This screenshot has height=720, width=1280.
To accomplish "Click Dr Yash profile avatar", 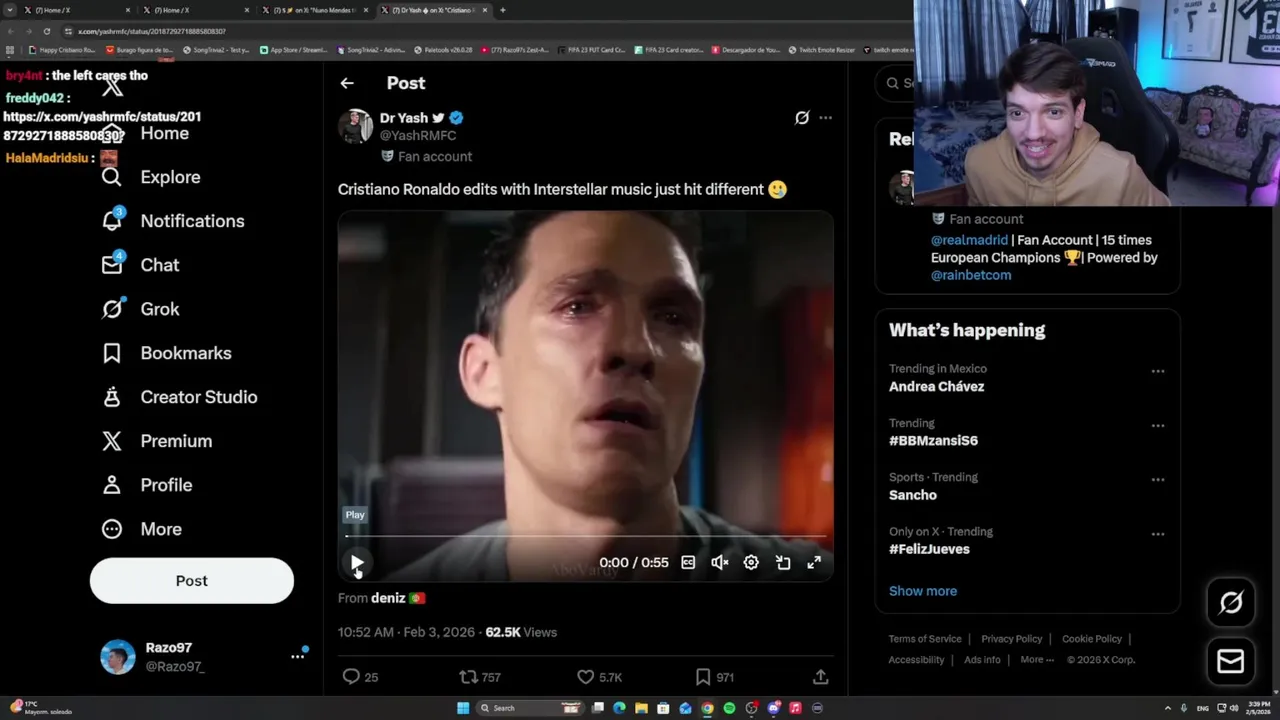I will coord(355,126).
